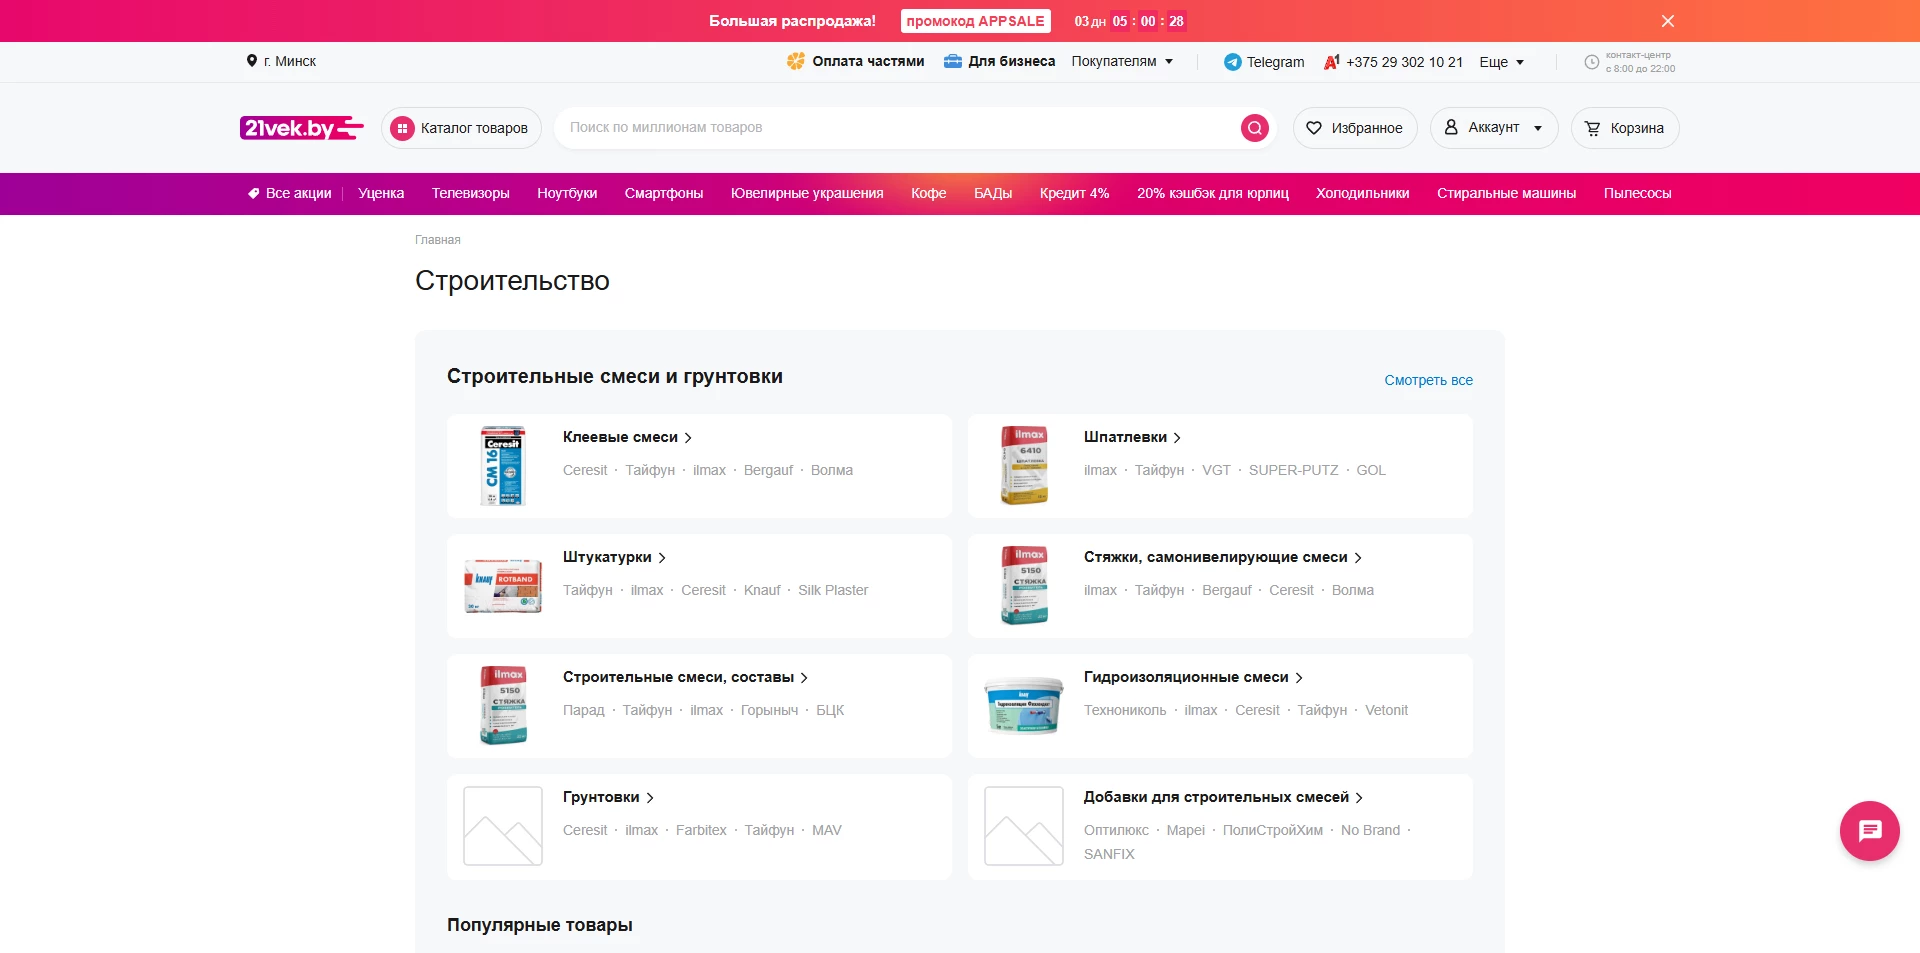The image size is (1920, 953).
Task: Click the A1 logo next to the phone number
Action: (1330, 61)
